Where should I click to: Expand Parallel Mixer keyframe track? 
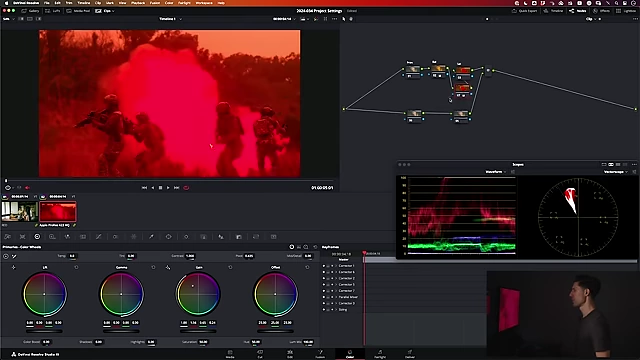coord(336,297)
